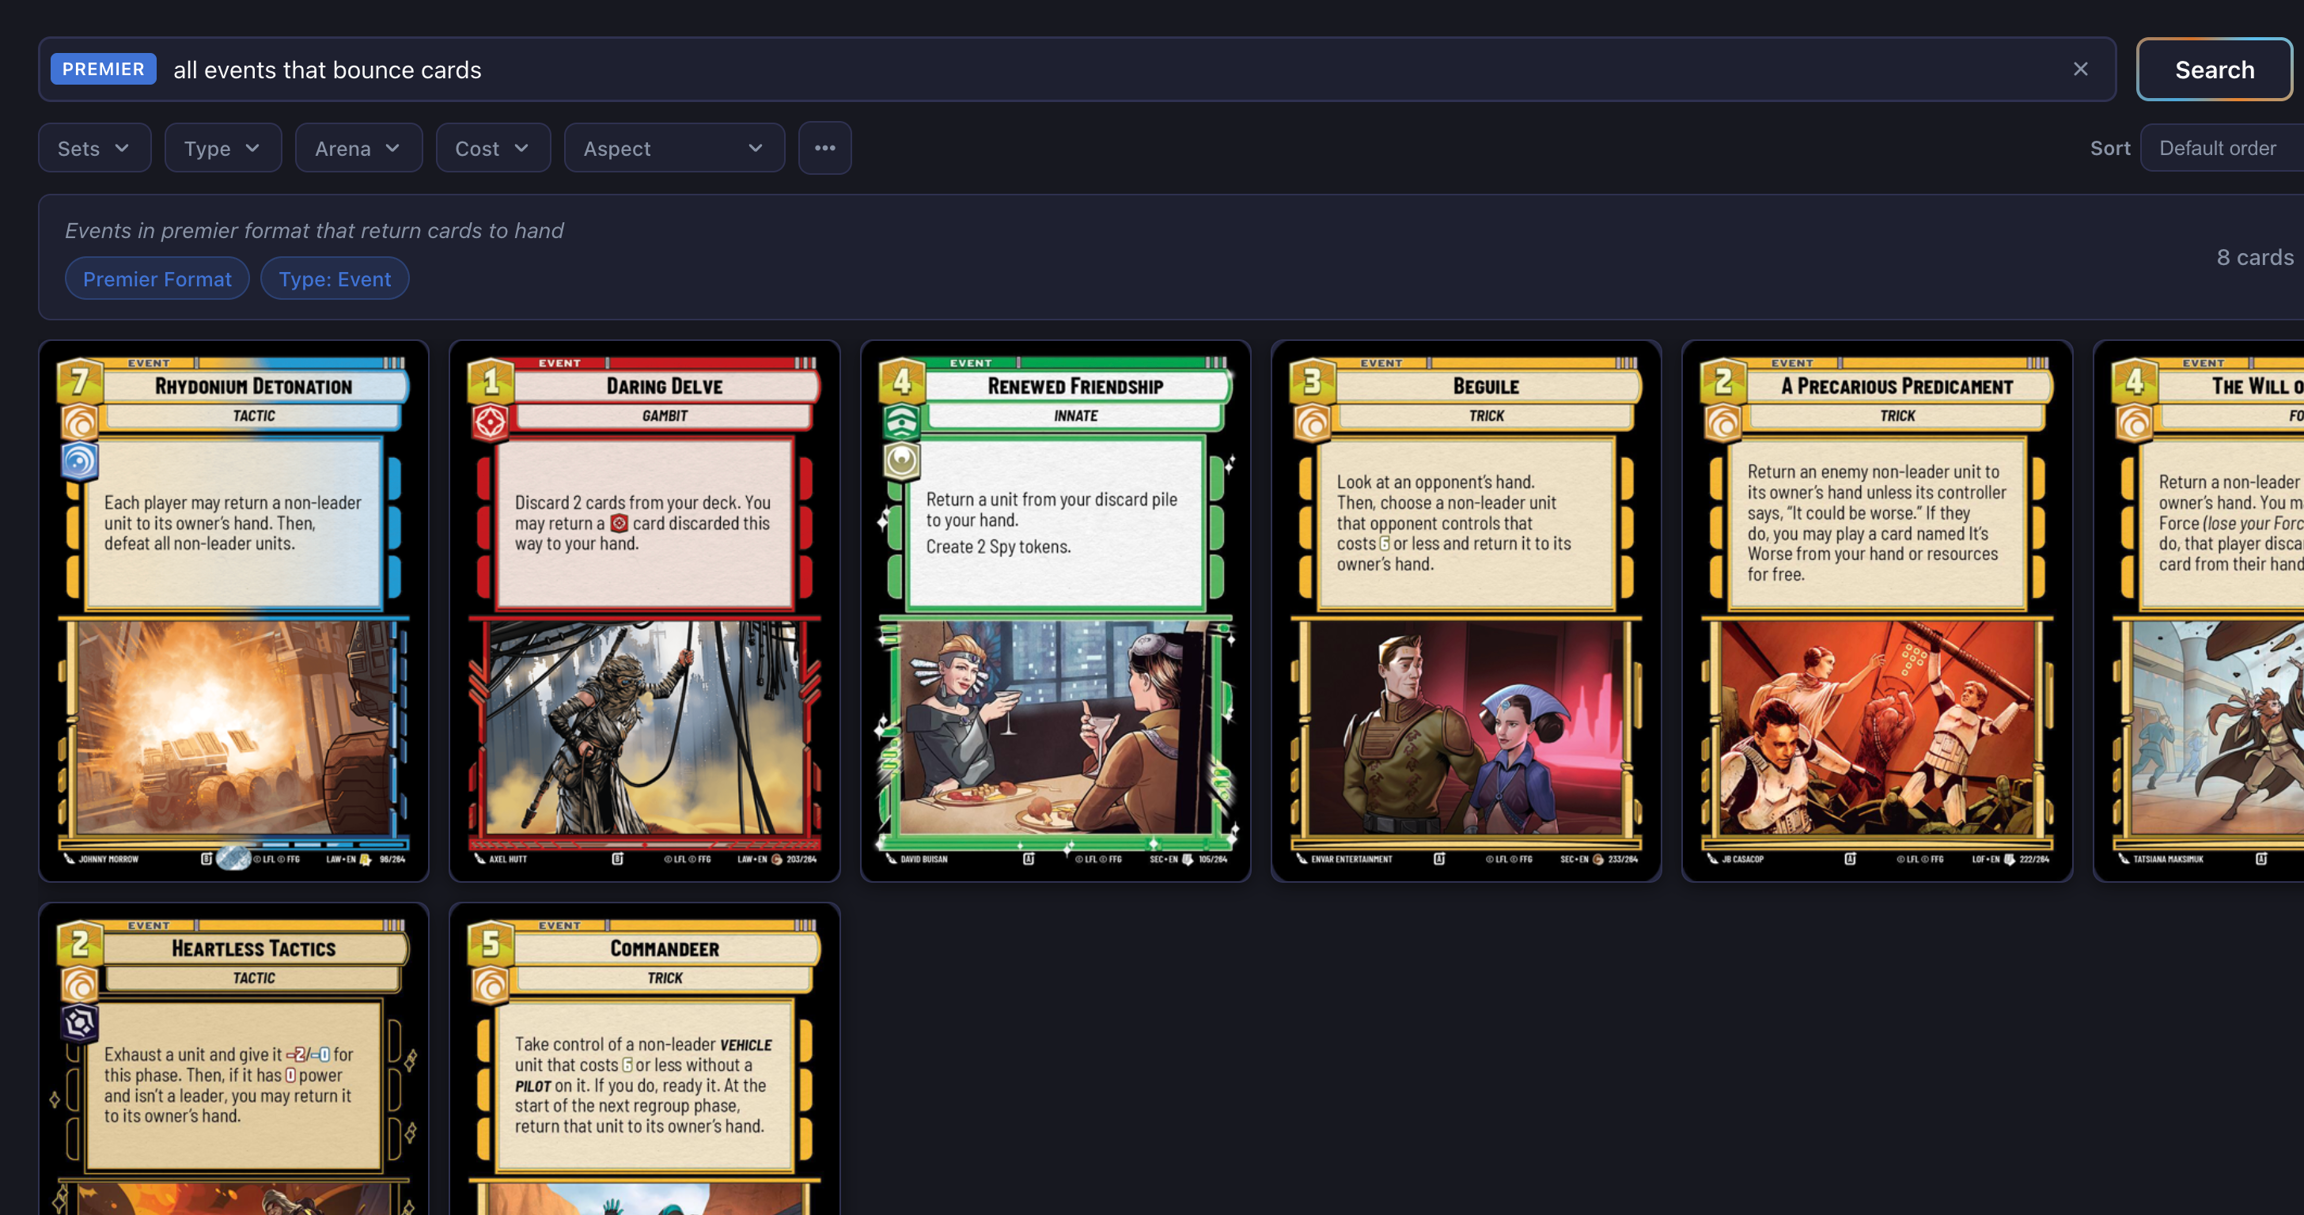Click the red aspect icon on Daring Delve

[489, 422]
